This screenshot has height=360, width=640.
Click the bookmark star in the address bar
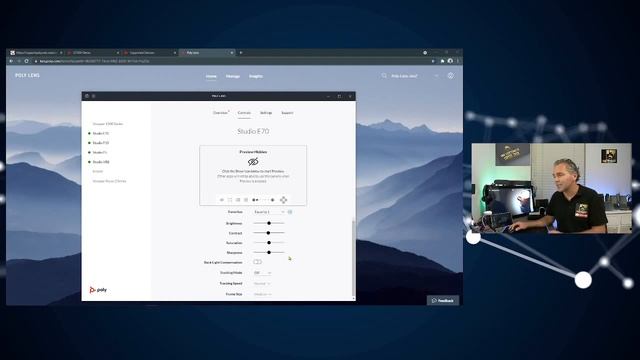pos(433,61)
